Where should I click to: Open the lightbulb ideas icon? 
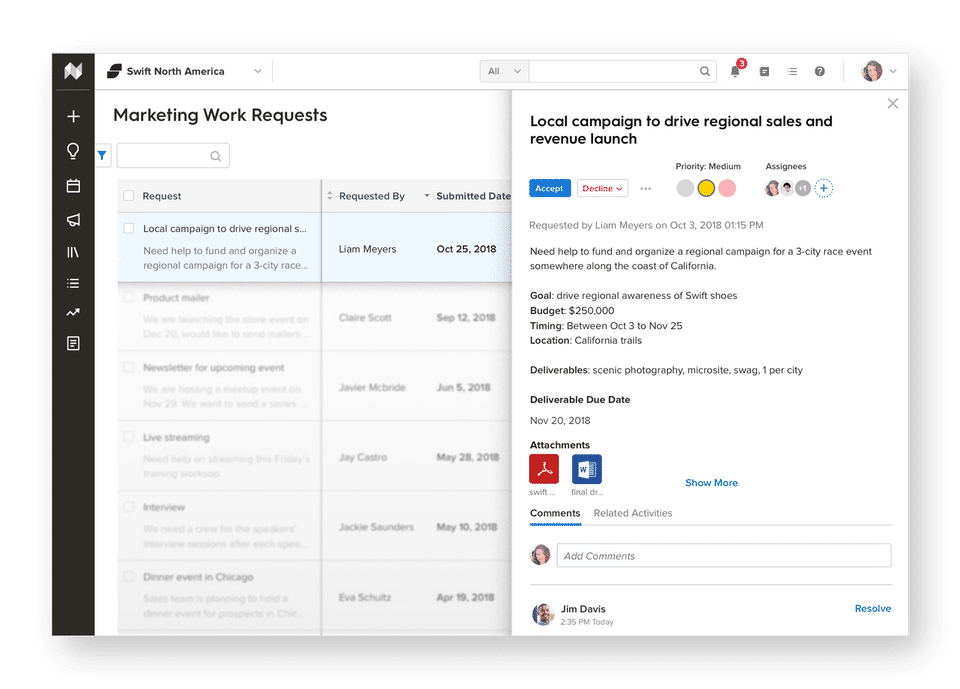pos(73,151)
